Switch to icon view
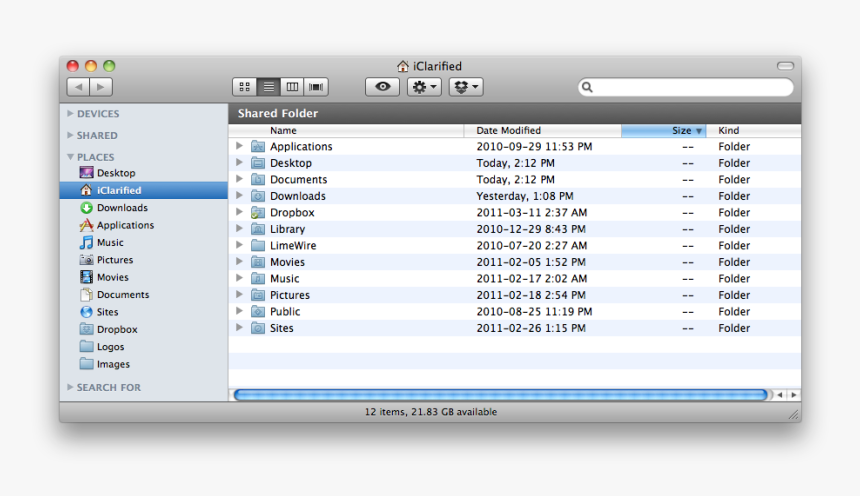The height and width of the screenshot is (496, 860). 245,87
